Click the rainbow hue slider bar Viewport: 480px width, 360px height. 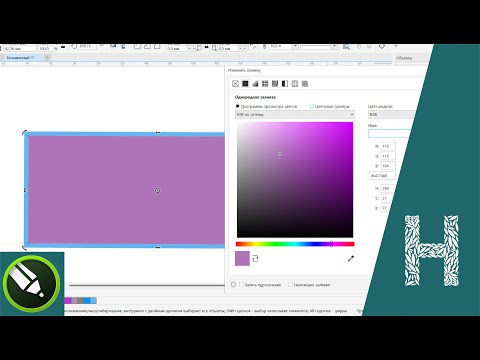click(295, 244)
